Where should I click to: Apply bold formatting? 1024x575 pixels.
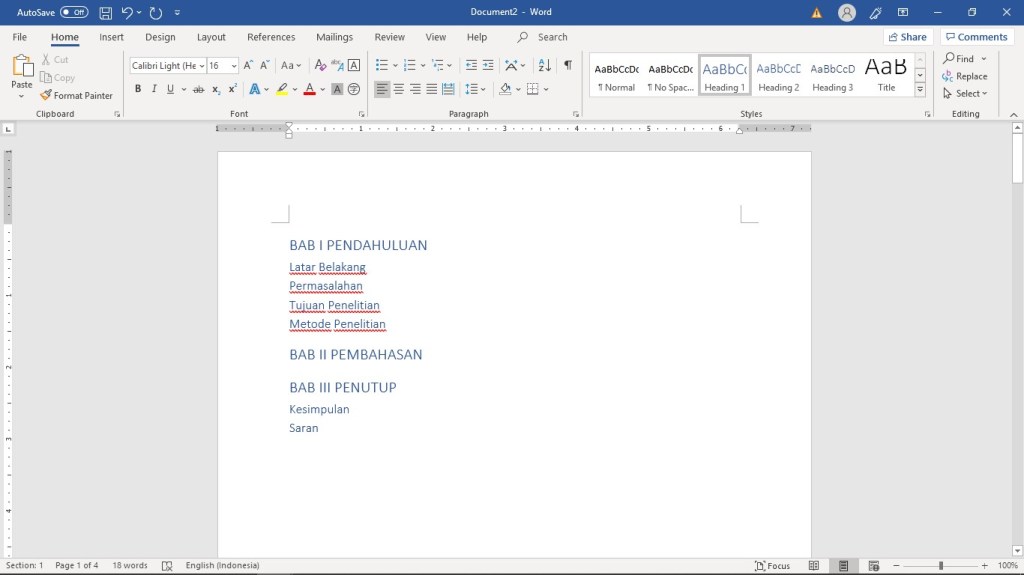[x=137, y=89]
